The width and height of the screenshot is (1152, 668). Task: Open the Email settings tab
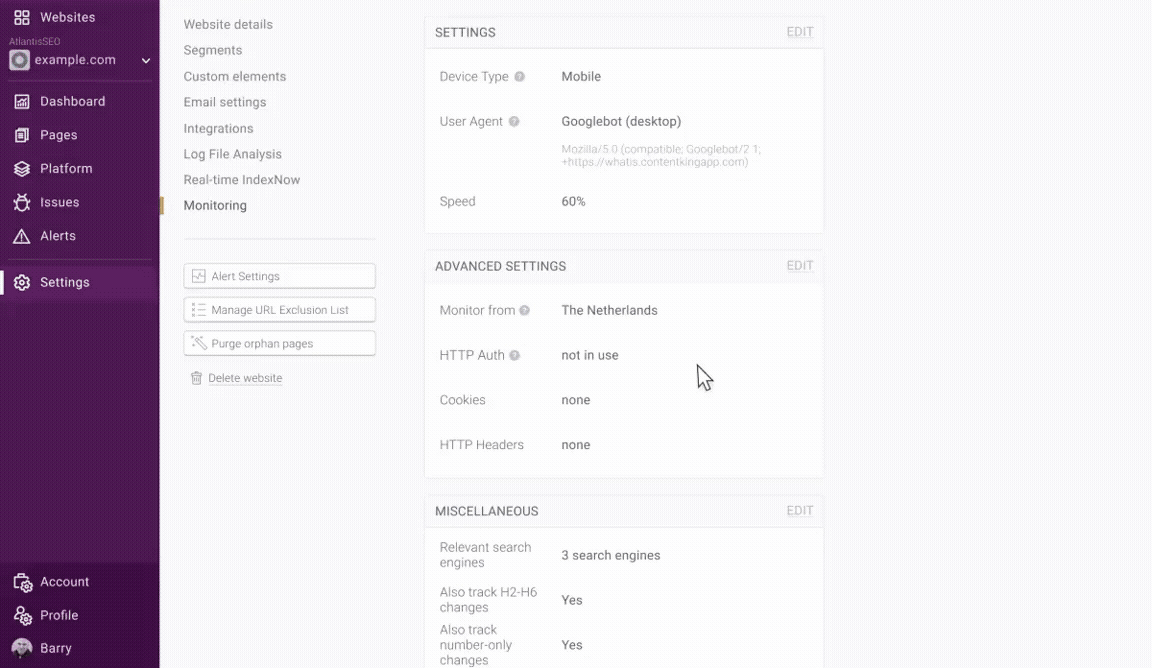click(225, 102)
